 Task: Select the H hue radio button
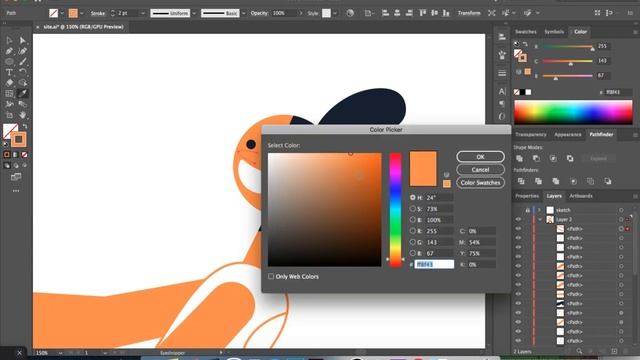413,197
